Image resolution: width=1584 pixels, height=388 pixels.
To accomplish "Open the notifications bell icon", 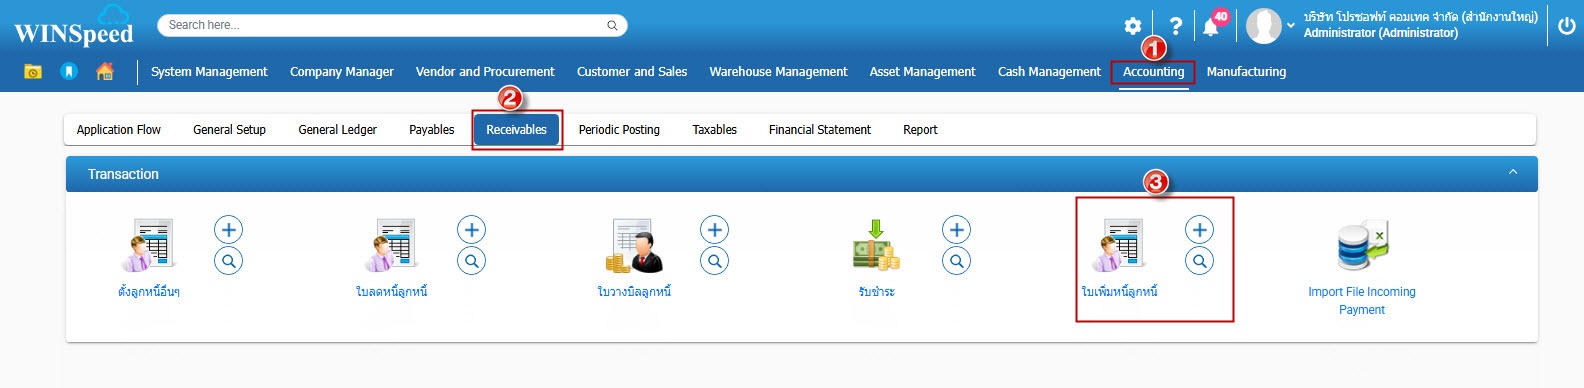I will tap(1211, 27).
